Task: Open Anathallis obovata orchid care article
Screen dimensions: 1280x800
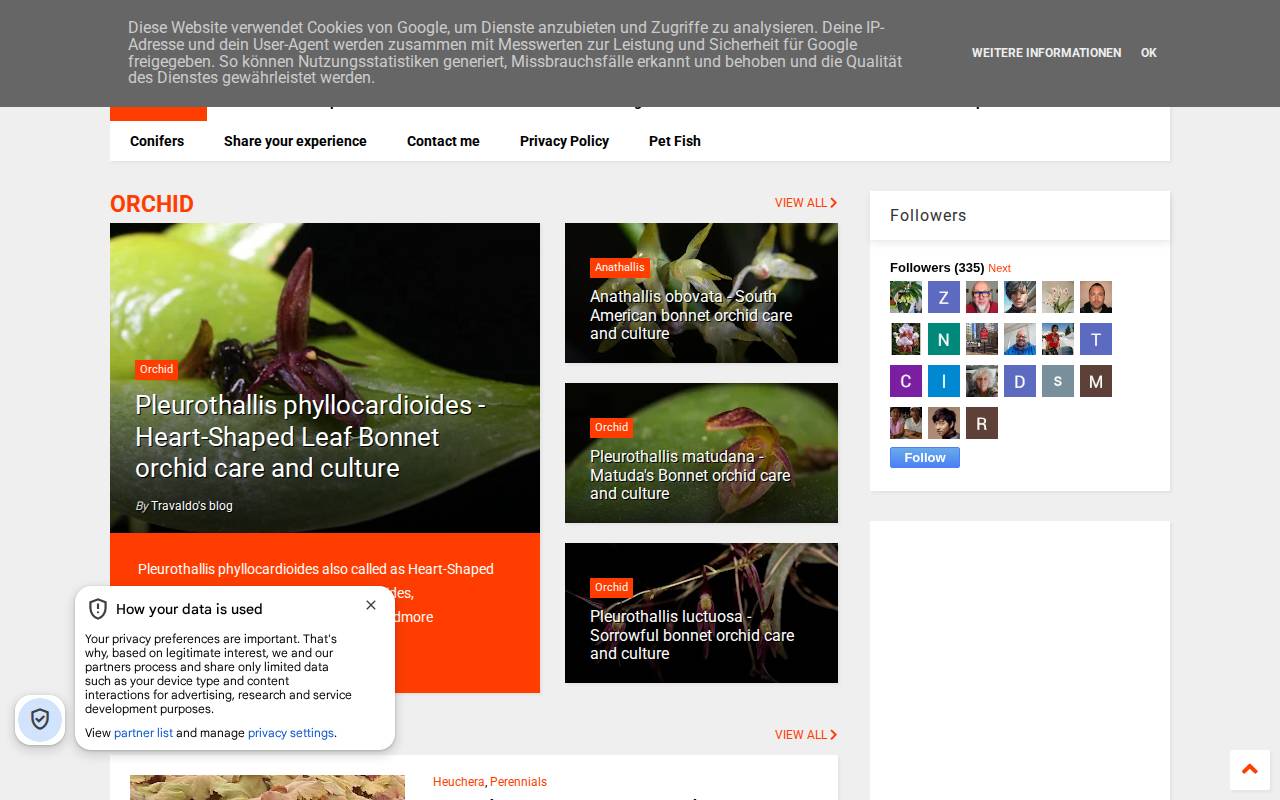Action: click(x=691, y=315)
